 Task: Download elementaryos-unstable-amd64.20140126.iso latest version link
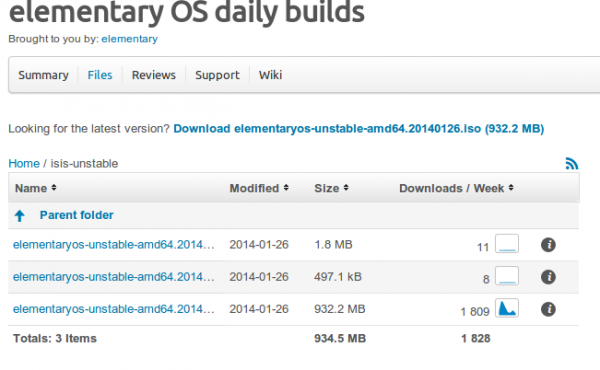click(x=359, y=129)
